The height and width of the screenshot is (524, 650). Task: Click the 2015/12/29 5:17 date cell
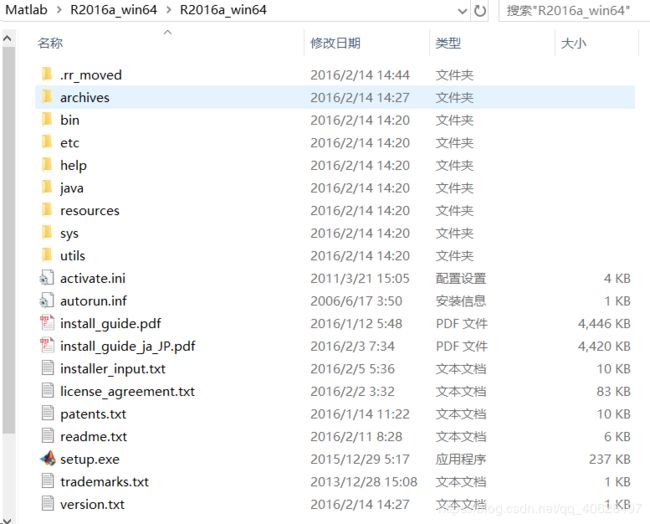click(360, 459)
